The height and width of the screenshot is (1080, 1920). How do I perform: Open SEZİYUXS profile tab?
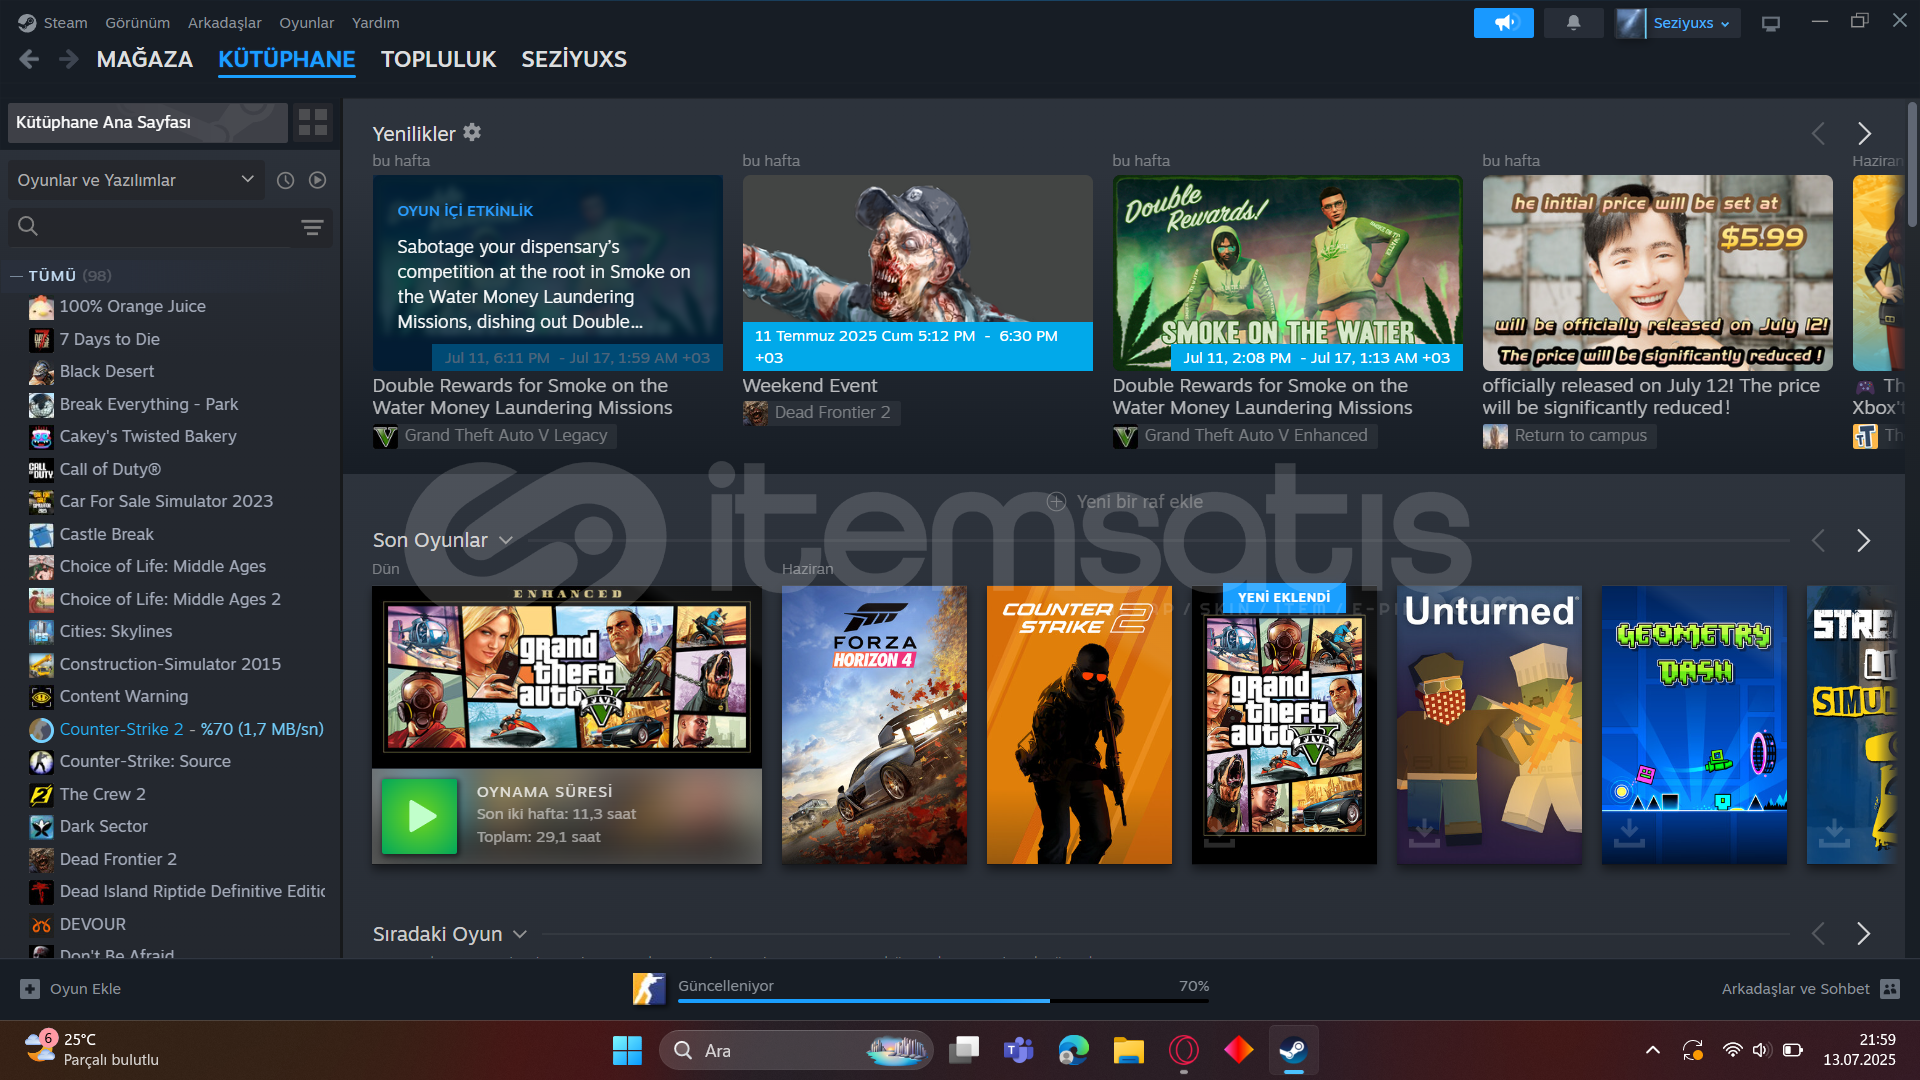coord(574,60)
